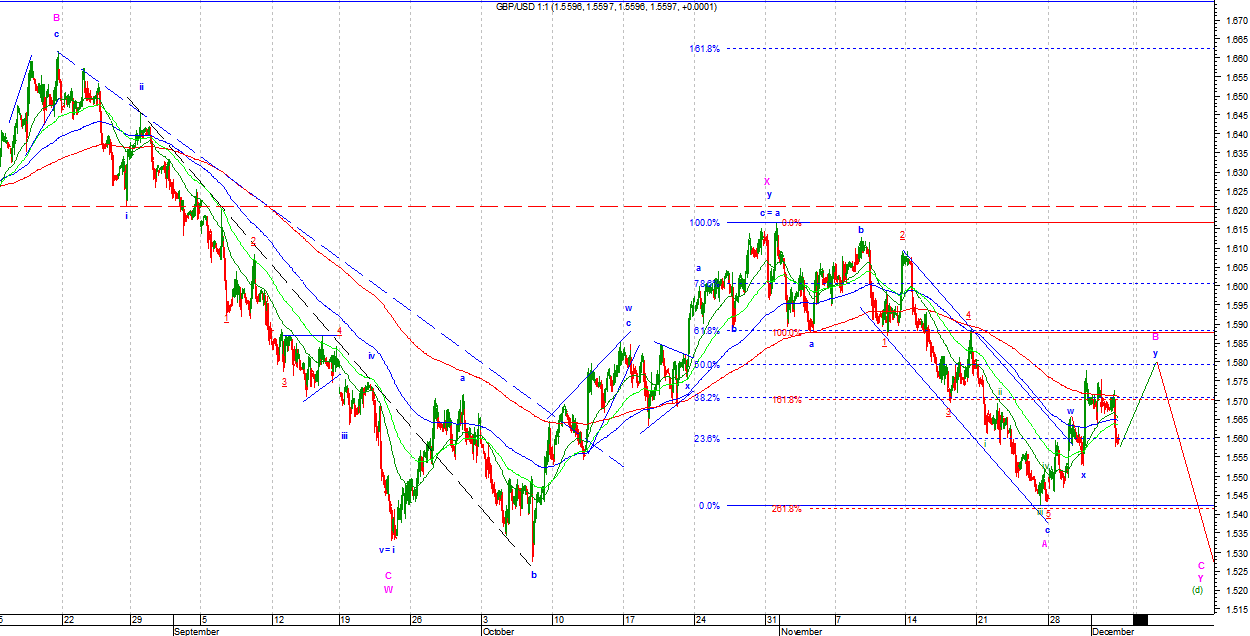Click the red 261.8% extension label
Viewport: 1250px width, 636px height.
coord(787,509)
